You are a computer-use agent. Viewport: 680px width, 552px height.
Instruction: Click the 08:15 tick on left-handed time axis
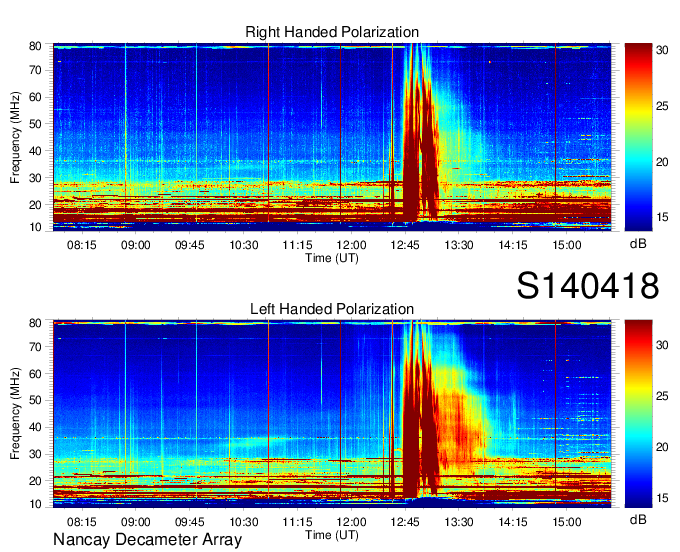82,522
